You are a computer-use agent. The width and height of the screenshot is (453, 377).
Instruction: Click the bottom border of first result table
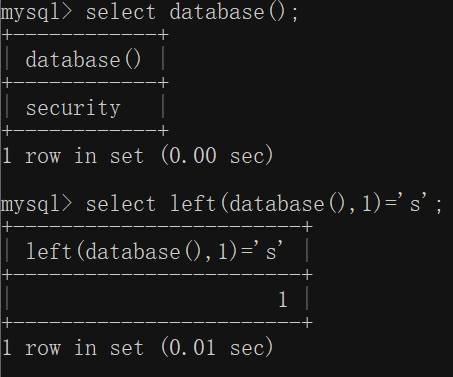(85, 130)
